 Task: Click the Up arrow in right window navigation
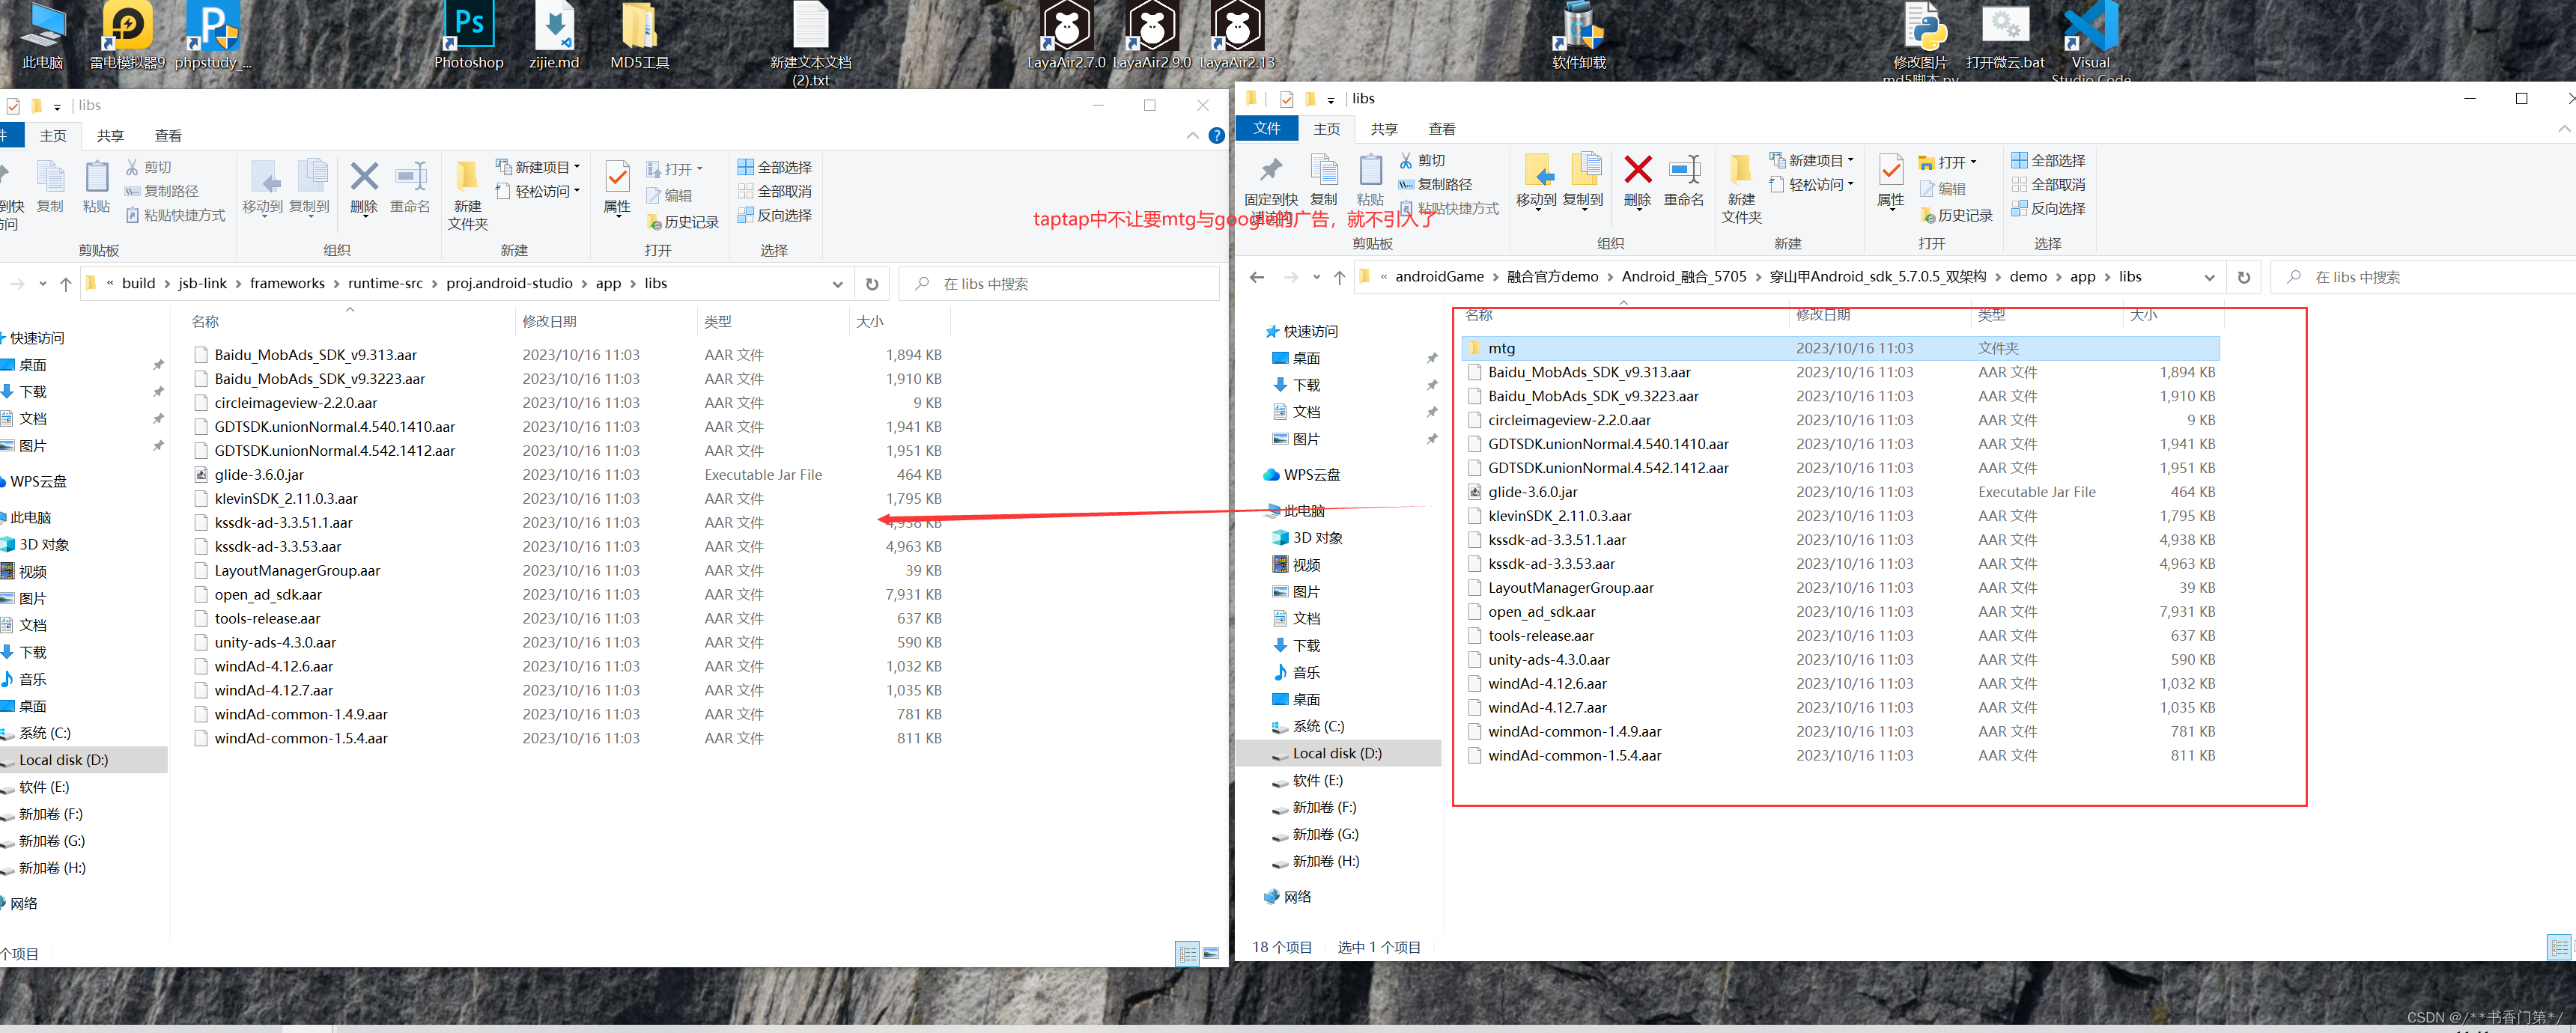tap(1339, 277)
